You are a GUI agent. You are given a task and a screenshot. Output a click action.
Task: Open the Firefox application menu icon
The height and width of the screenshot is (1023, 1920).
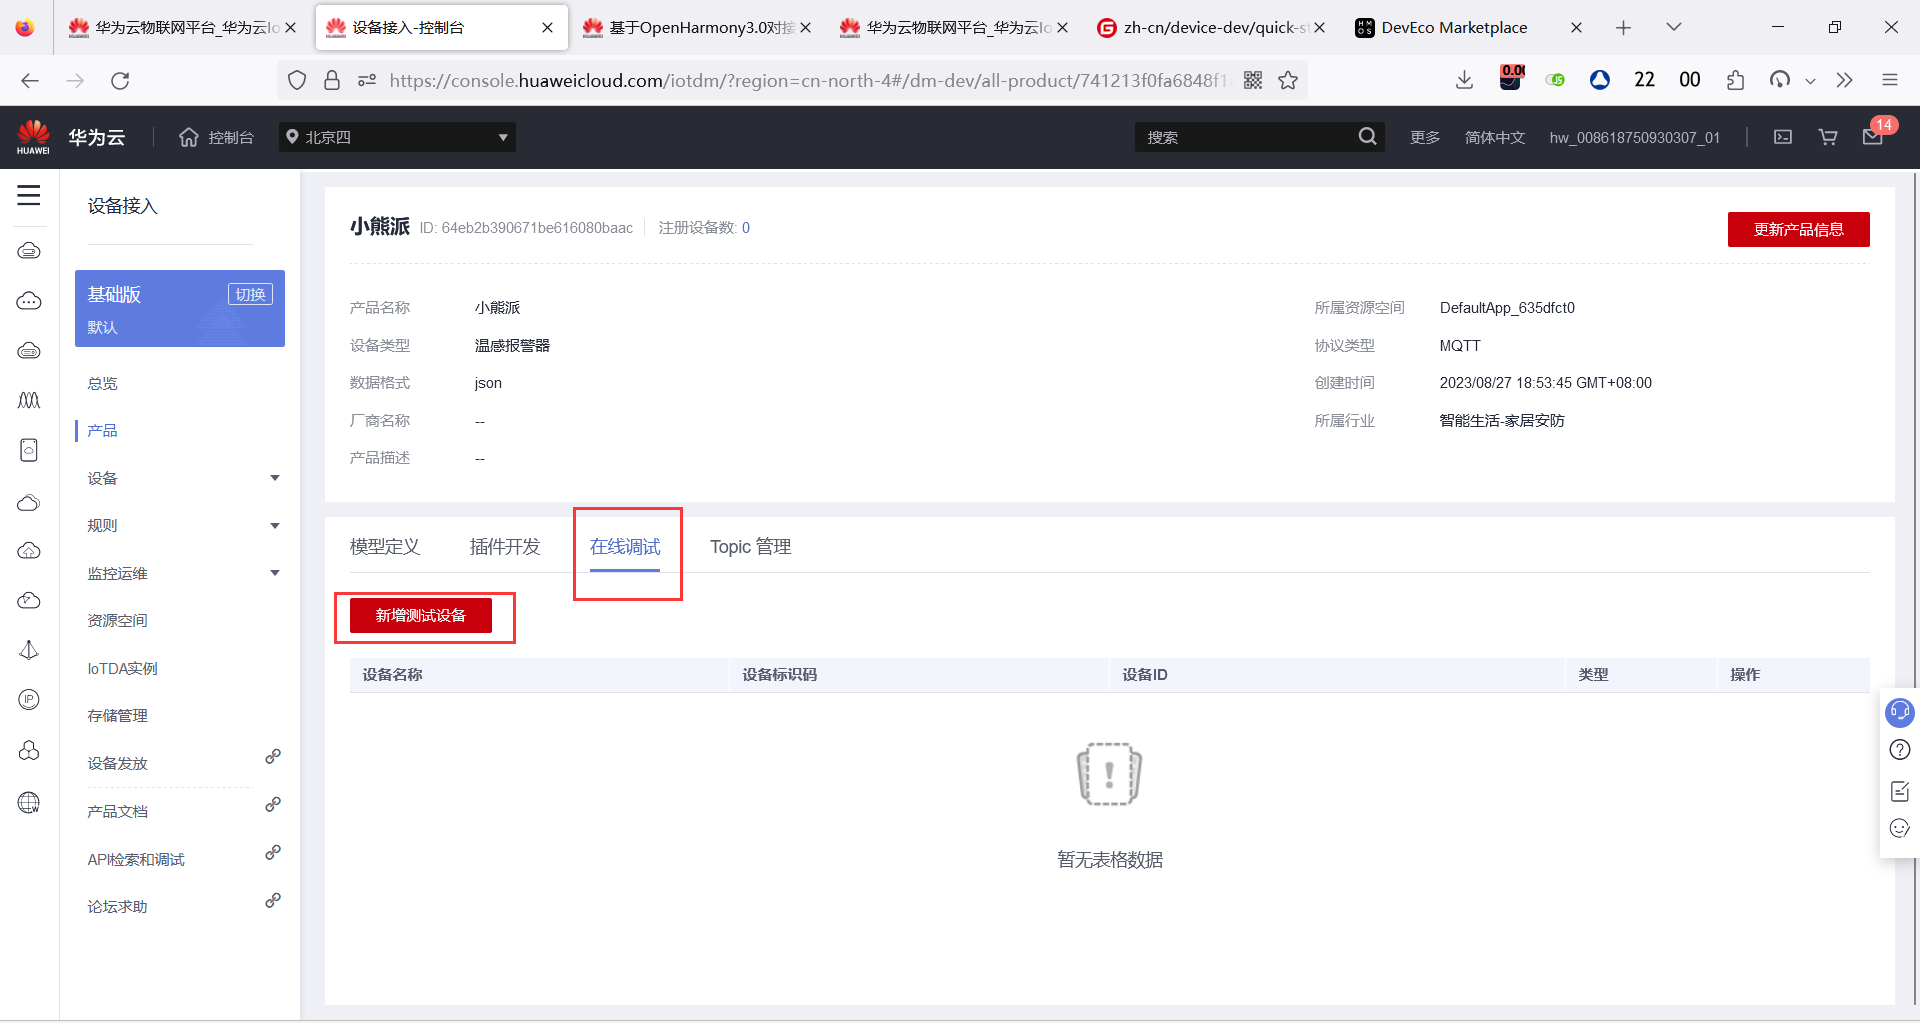pyautogui.click(x=1889, y=80)
